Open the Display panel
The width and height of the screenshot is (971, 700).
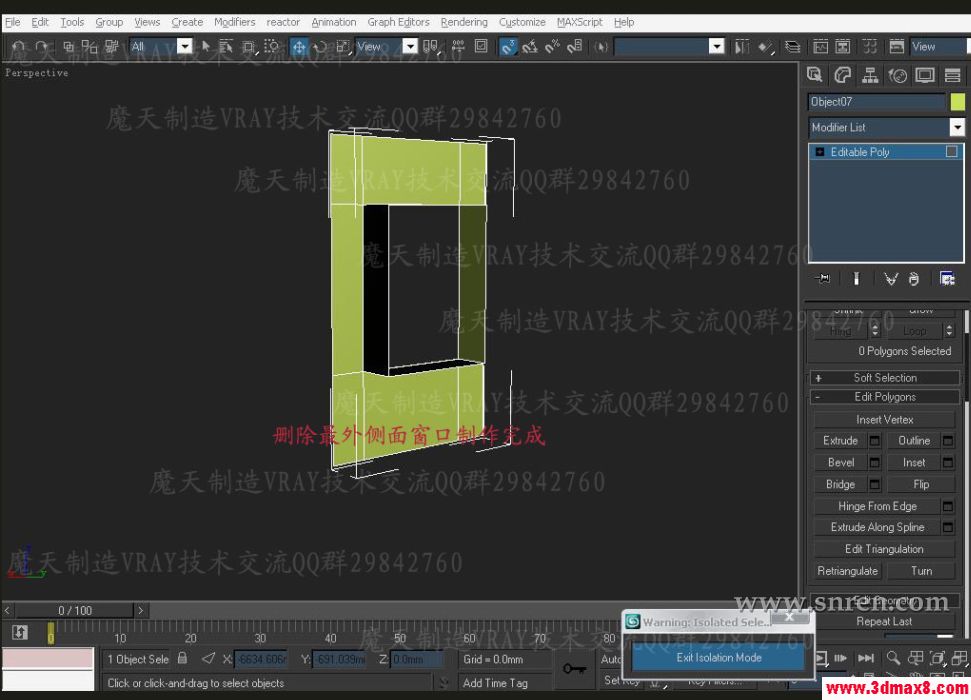[924, 74]
